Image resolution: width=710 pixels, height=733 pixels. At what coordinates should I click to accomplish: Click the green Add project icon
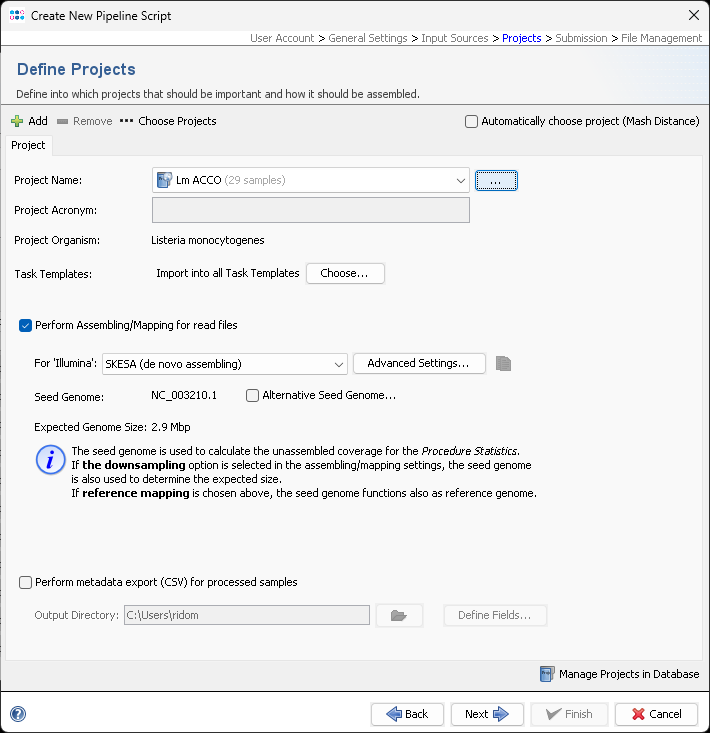[17, 121]
